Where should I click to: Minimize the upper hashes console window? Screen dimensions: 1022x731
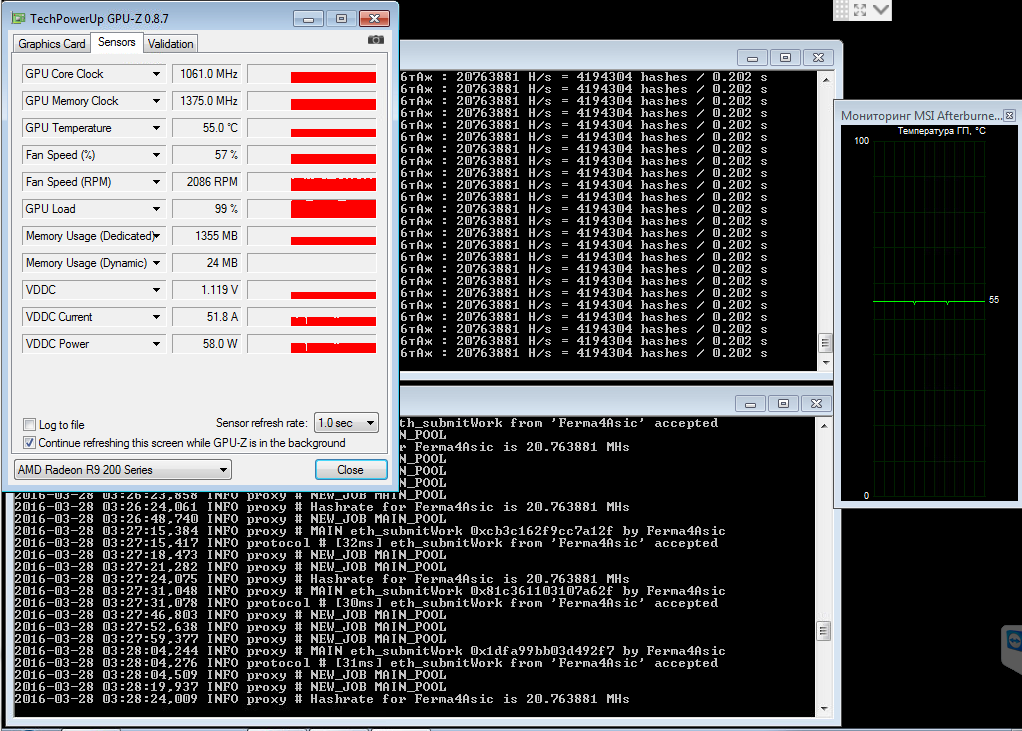tap(752, 58)
